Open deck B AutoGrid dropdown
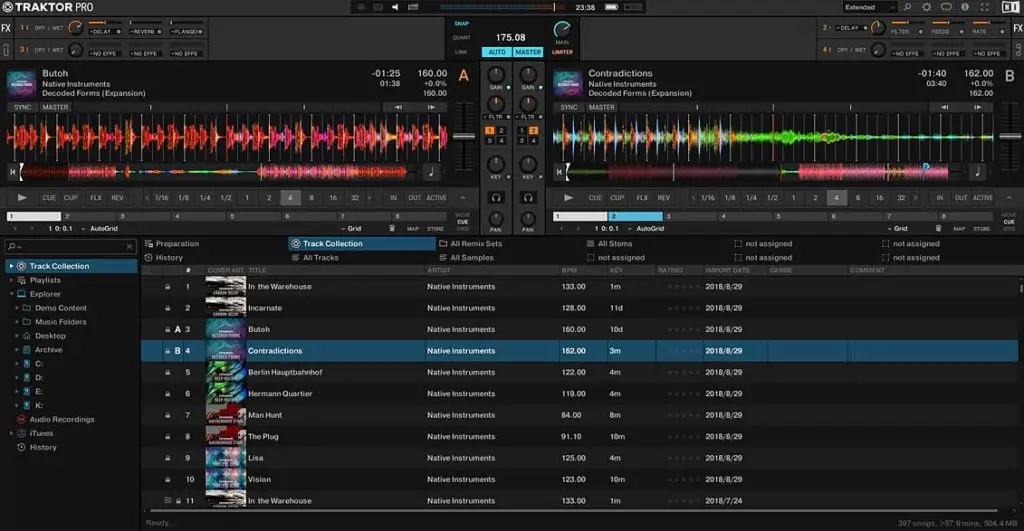Screen dimensions: 1024x531 click(x=646, y=229)
